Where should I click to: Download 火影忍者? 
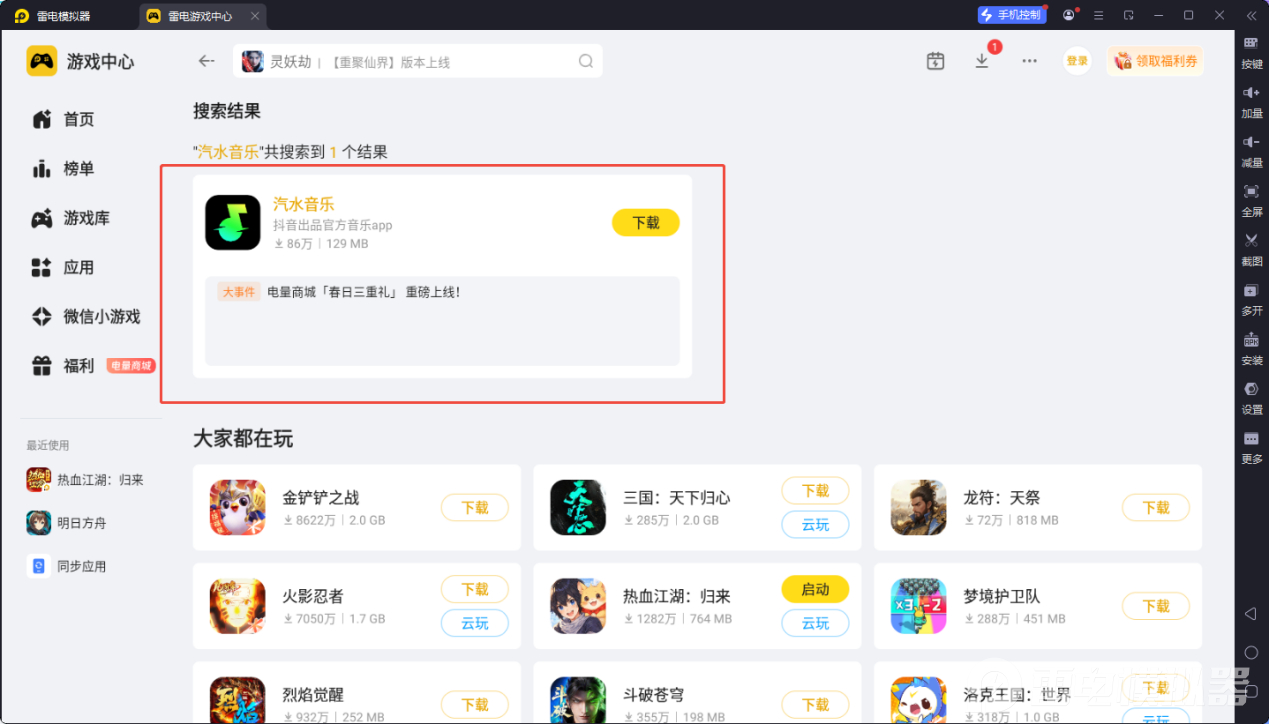(x=475, y=589)
